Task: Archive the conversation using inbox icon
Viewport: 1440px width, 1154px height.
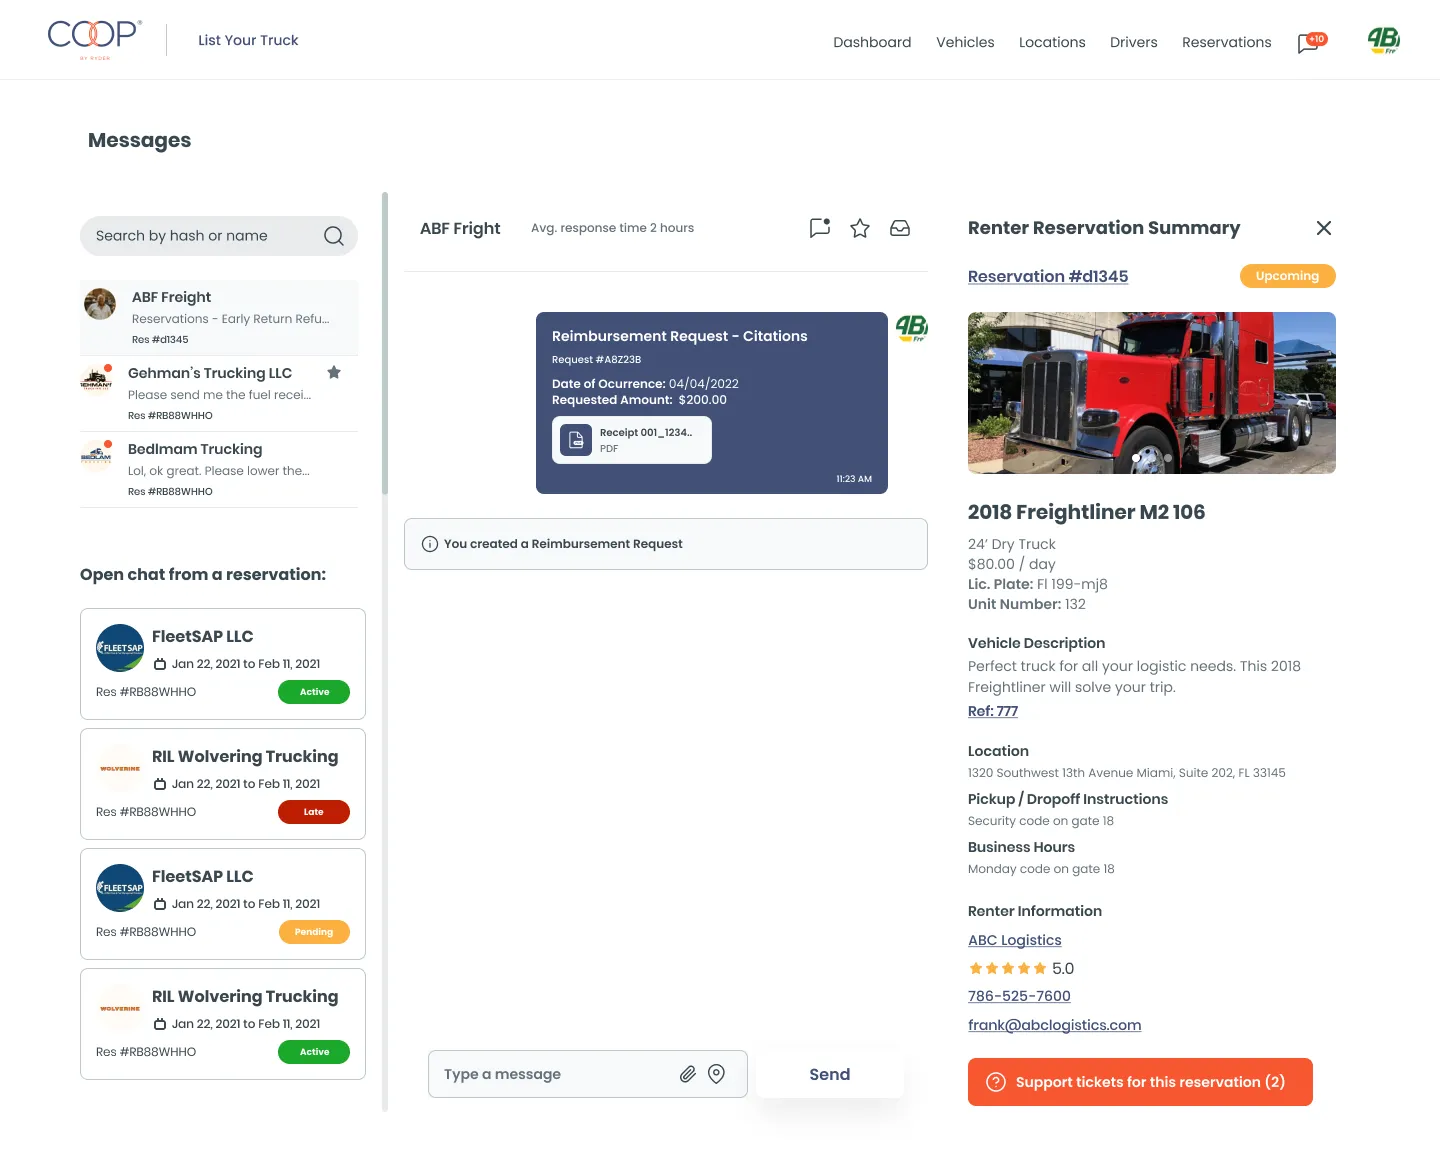Action: (900, 228)
